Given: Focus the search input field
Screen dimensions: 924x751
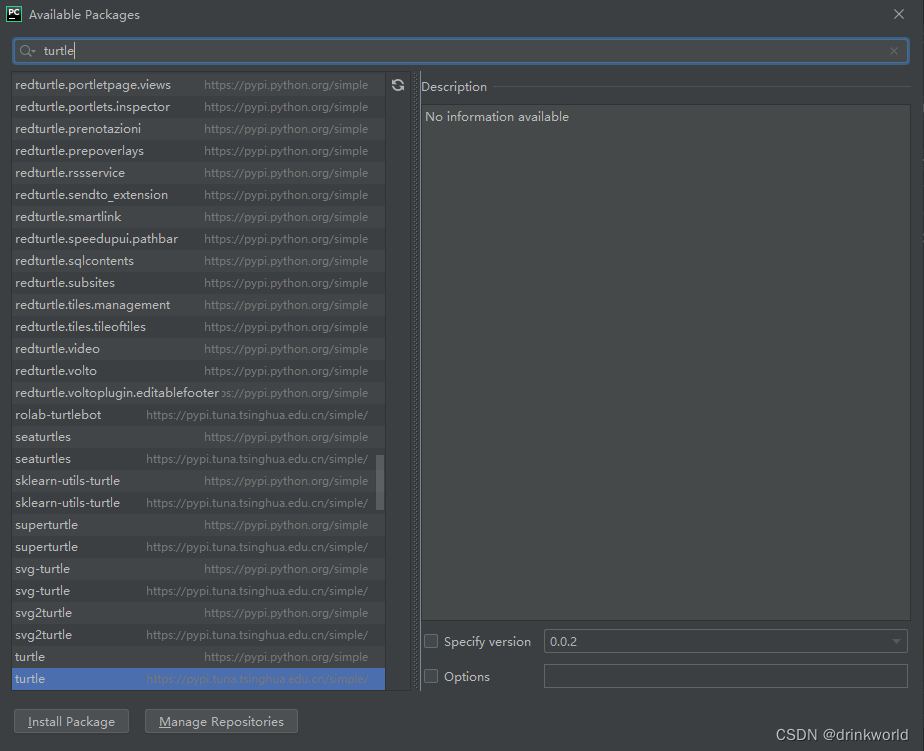Looking at the screenshot, I should pos(200,50).
